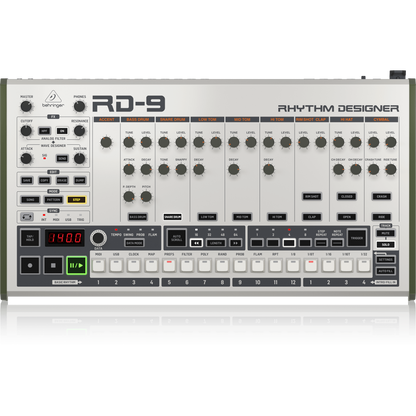Click the filter Cutoff knob

tap(26, 131)
